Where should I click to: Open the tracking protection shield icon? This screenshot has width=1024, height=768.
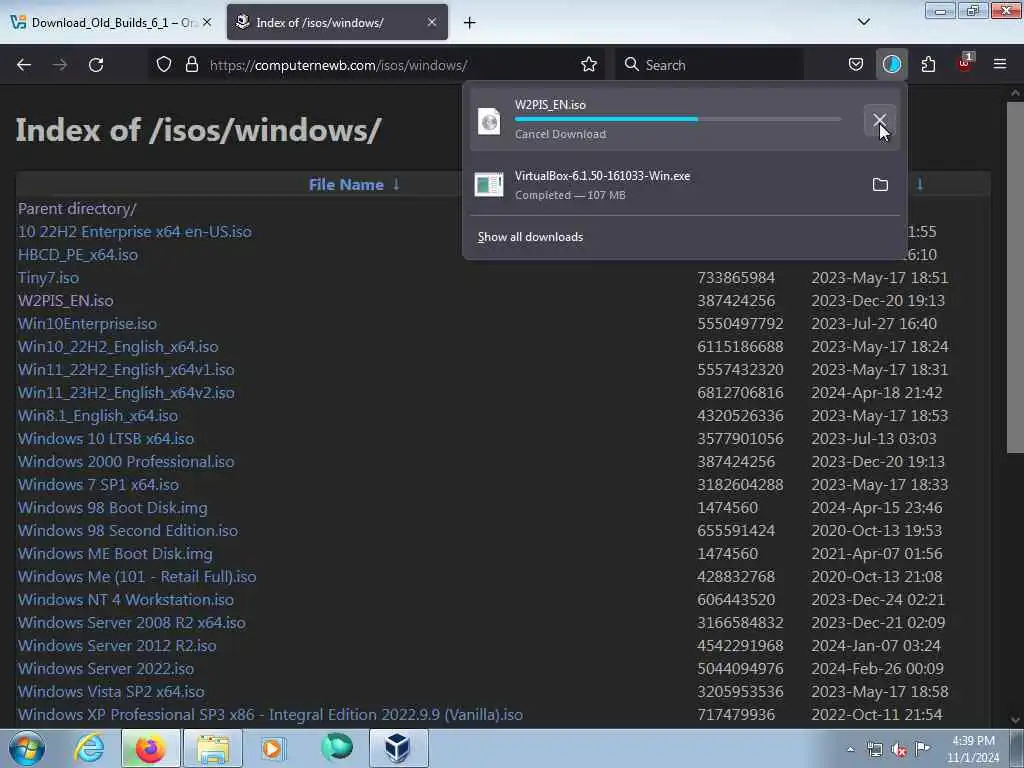point(164,65)
